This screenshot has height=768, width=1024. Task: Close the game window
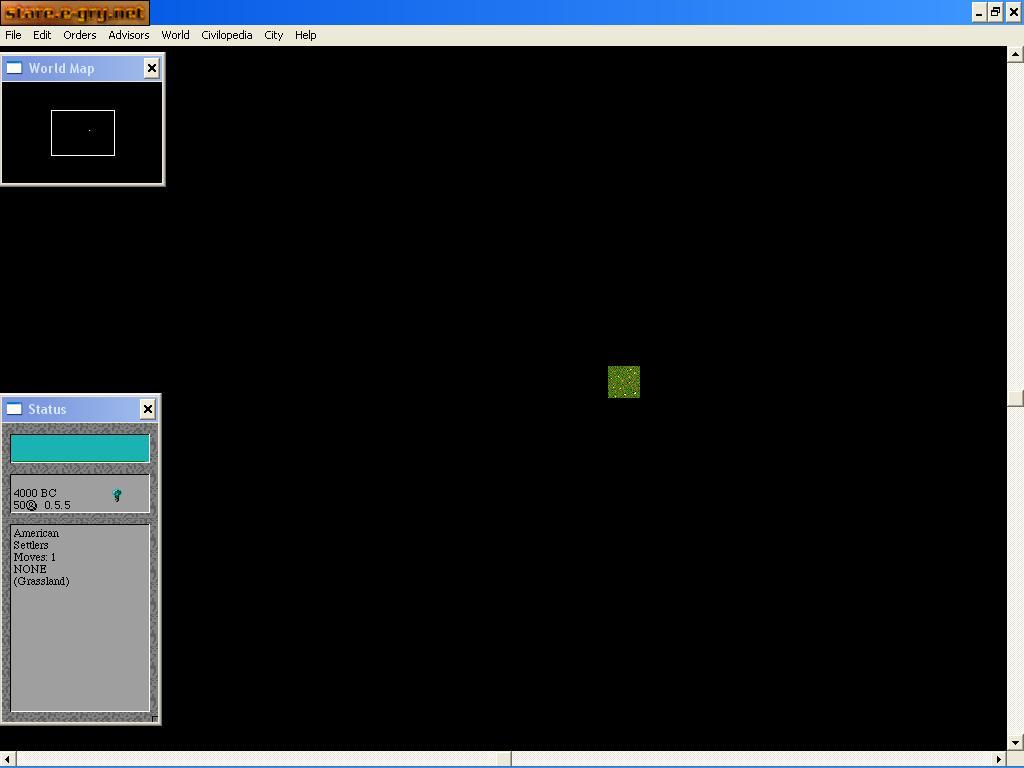[1014, 12]
